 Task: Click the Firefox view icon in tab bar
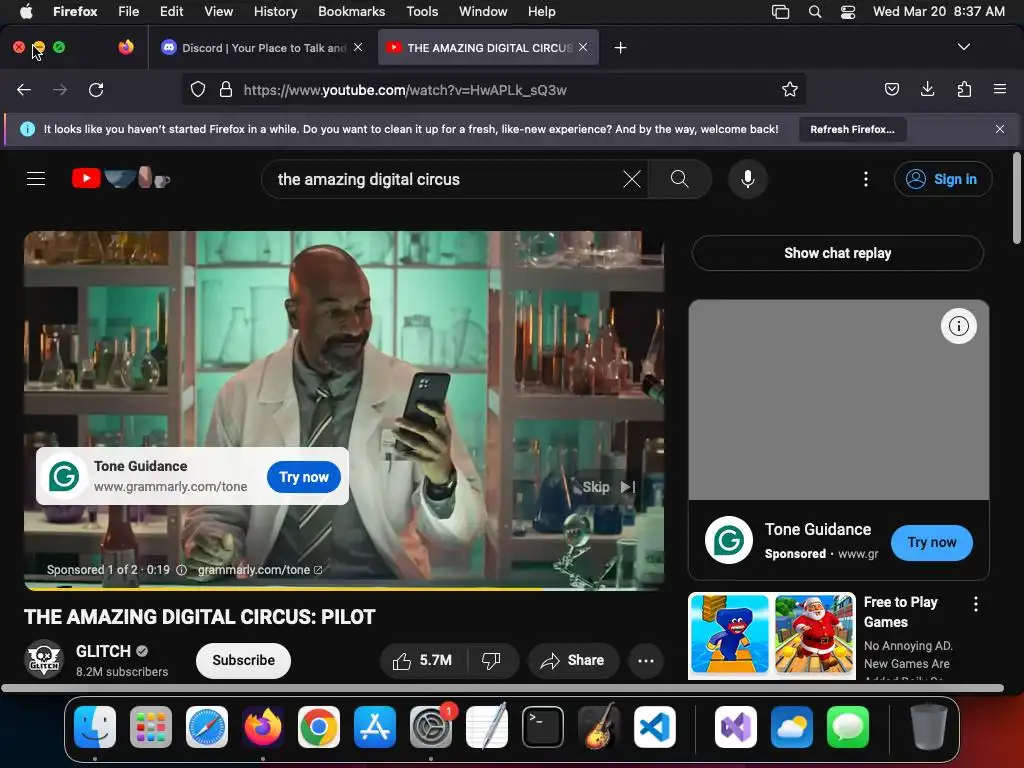[126, 47]
